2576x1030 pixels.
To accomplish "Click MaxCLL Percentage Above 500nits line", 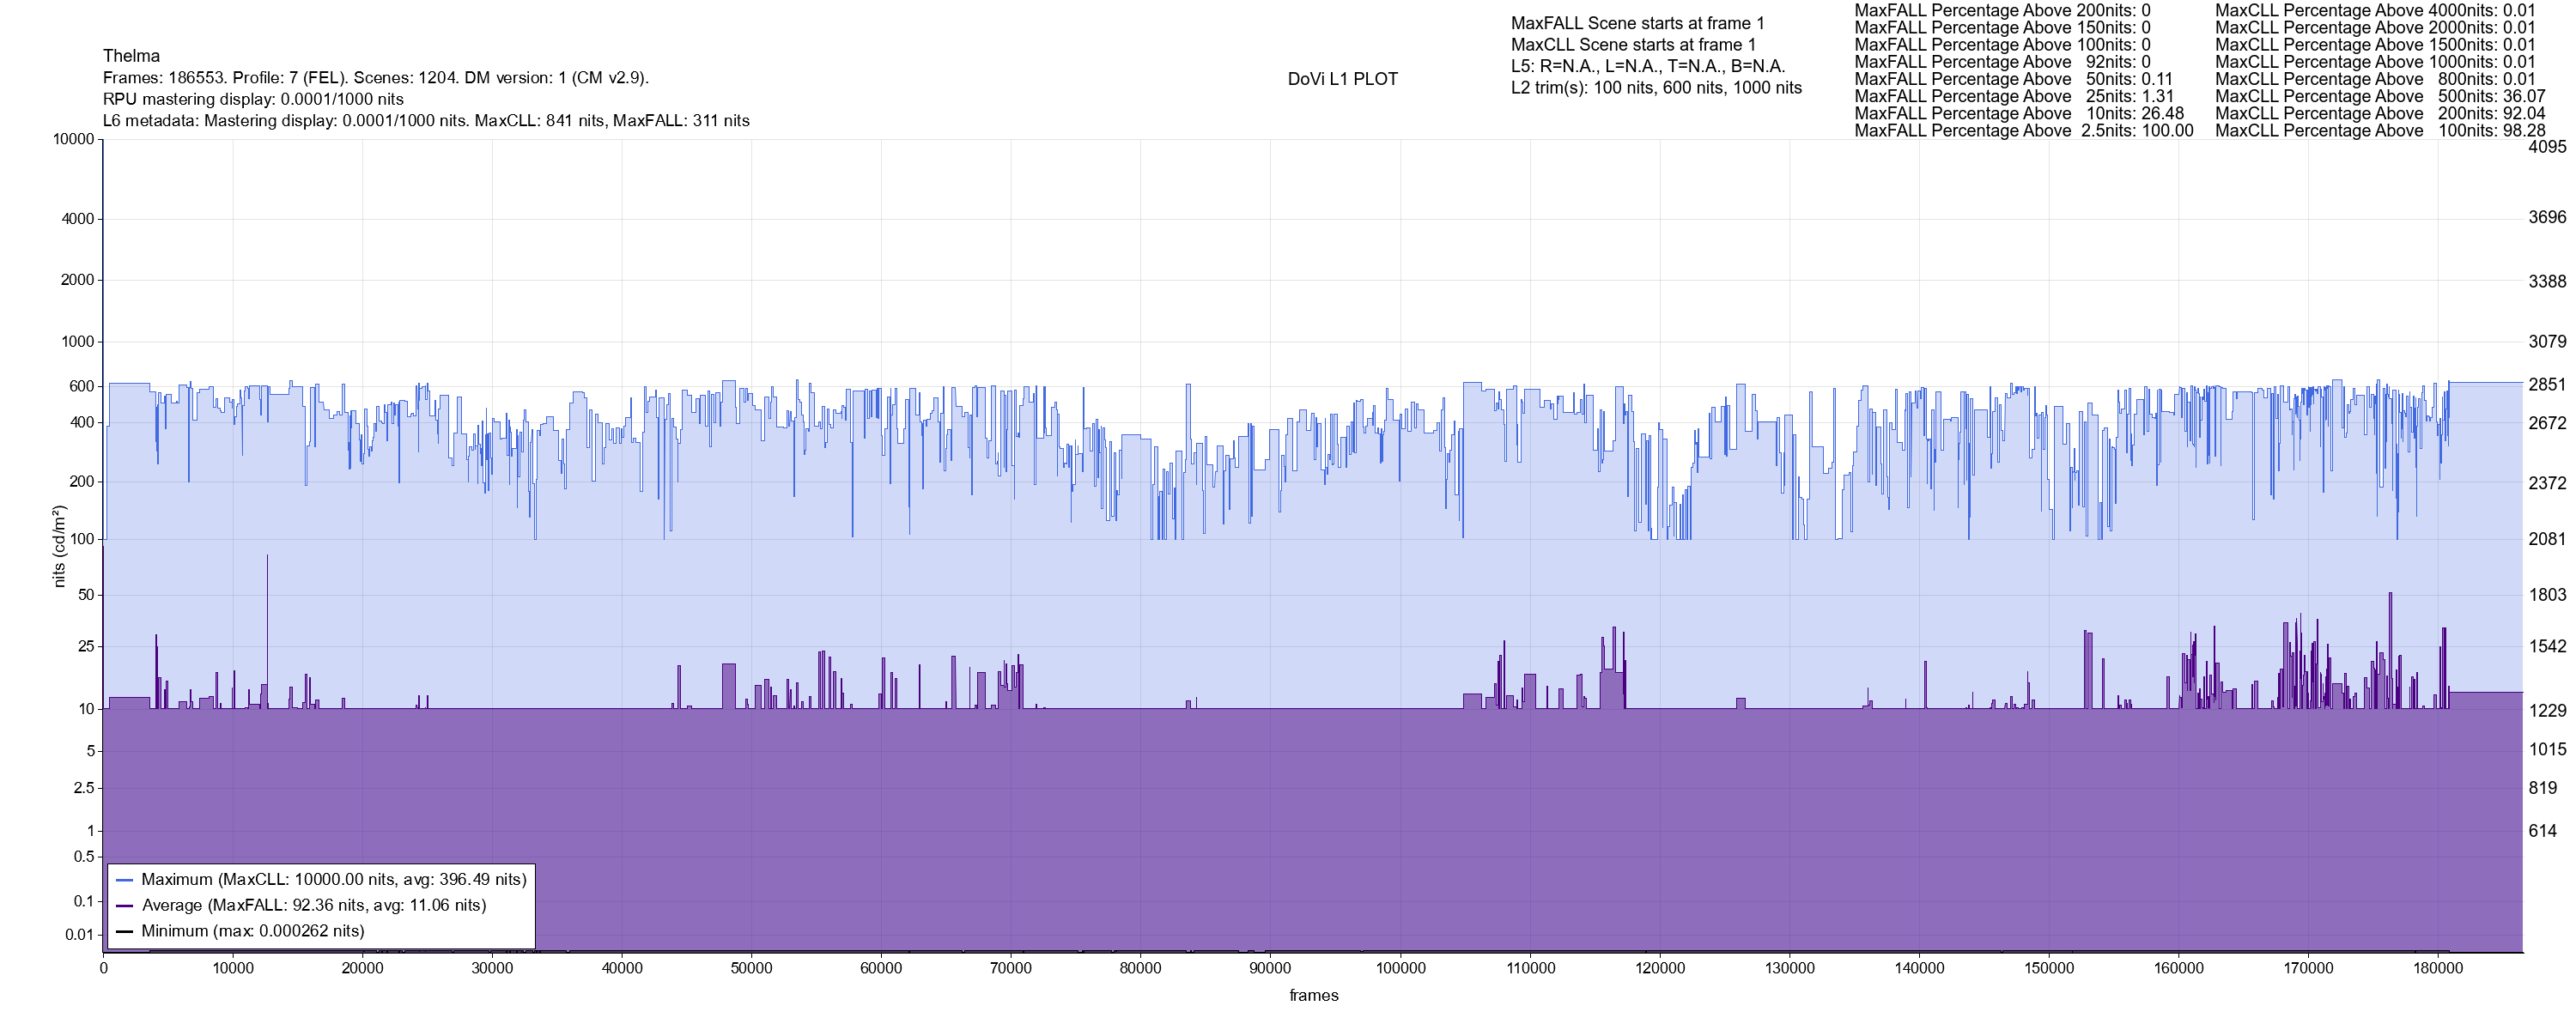I will point(2380,96).
